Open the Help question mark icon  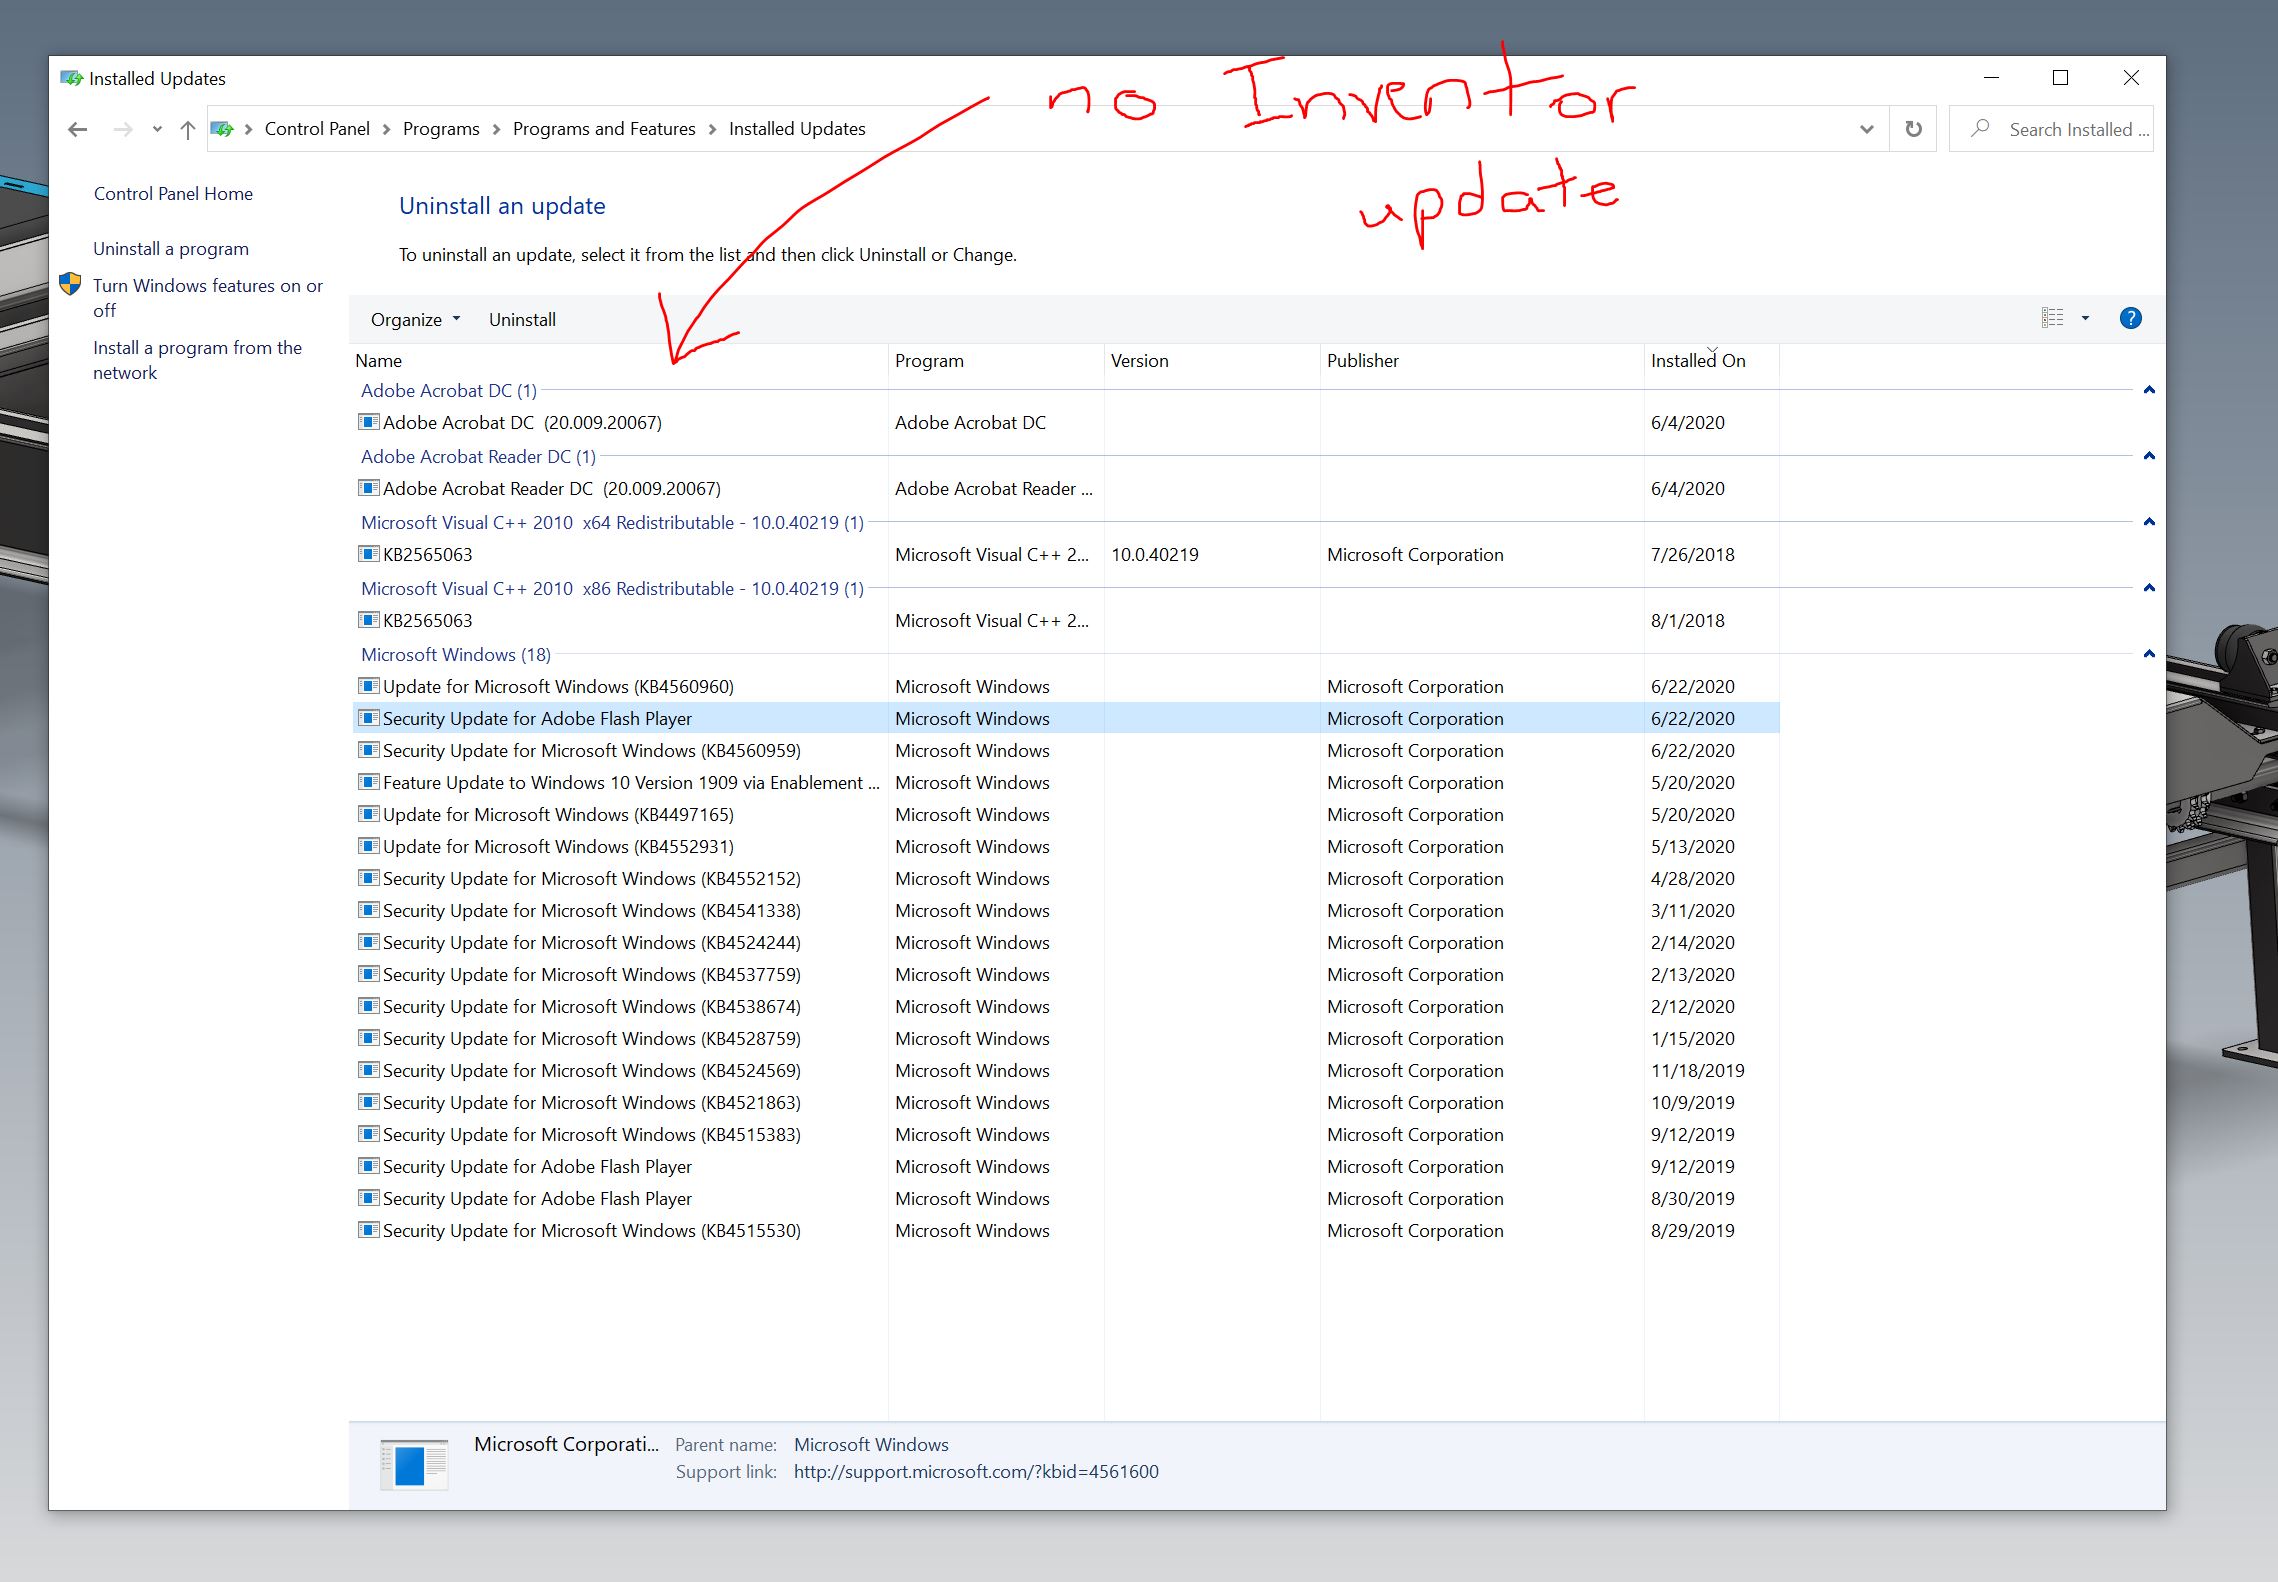click(2130, 318)
